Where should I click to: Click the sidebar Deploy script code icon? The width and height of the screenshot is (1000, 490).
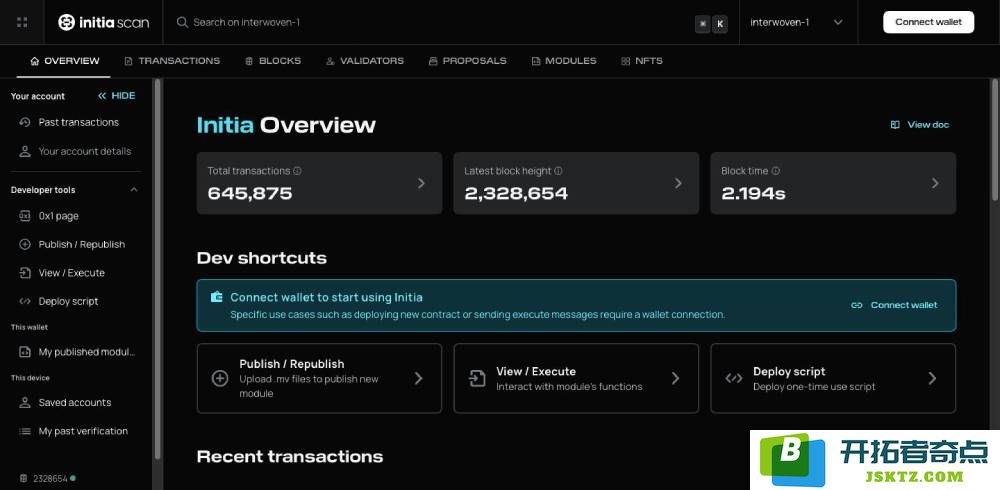(x=25, y=301)
